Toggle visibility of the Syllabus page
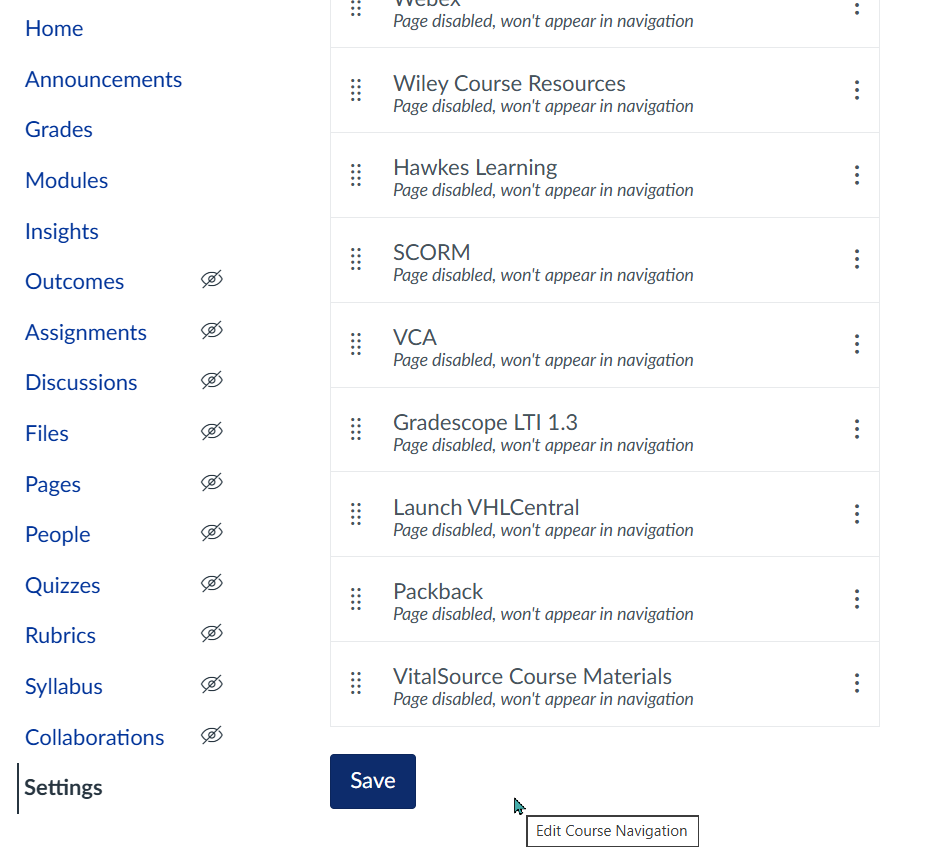Image resolution: width=946 pixels, height=859 pixels. coord(211,684)
